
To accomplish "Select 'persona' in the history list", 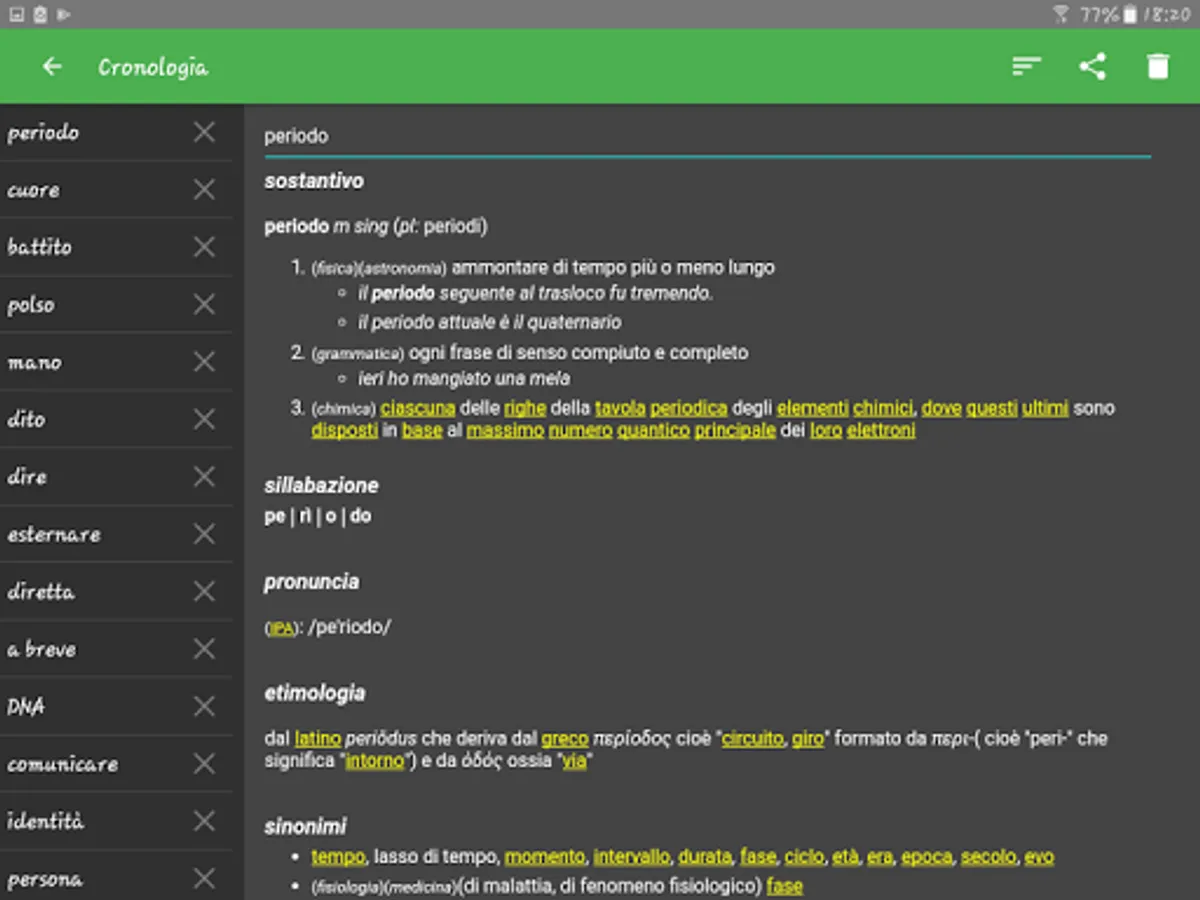I will 45,881.
